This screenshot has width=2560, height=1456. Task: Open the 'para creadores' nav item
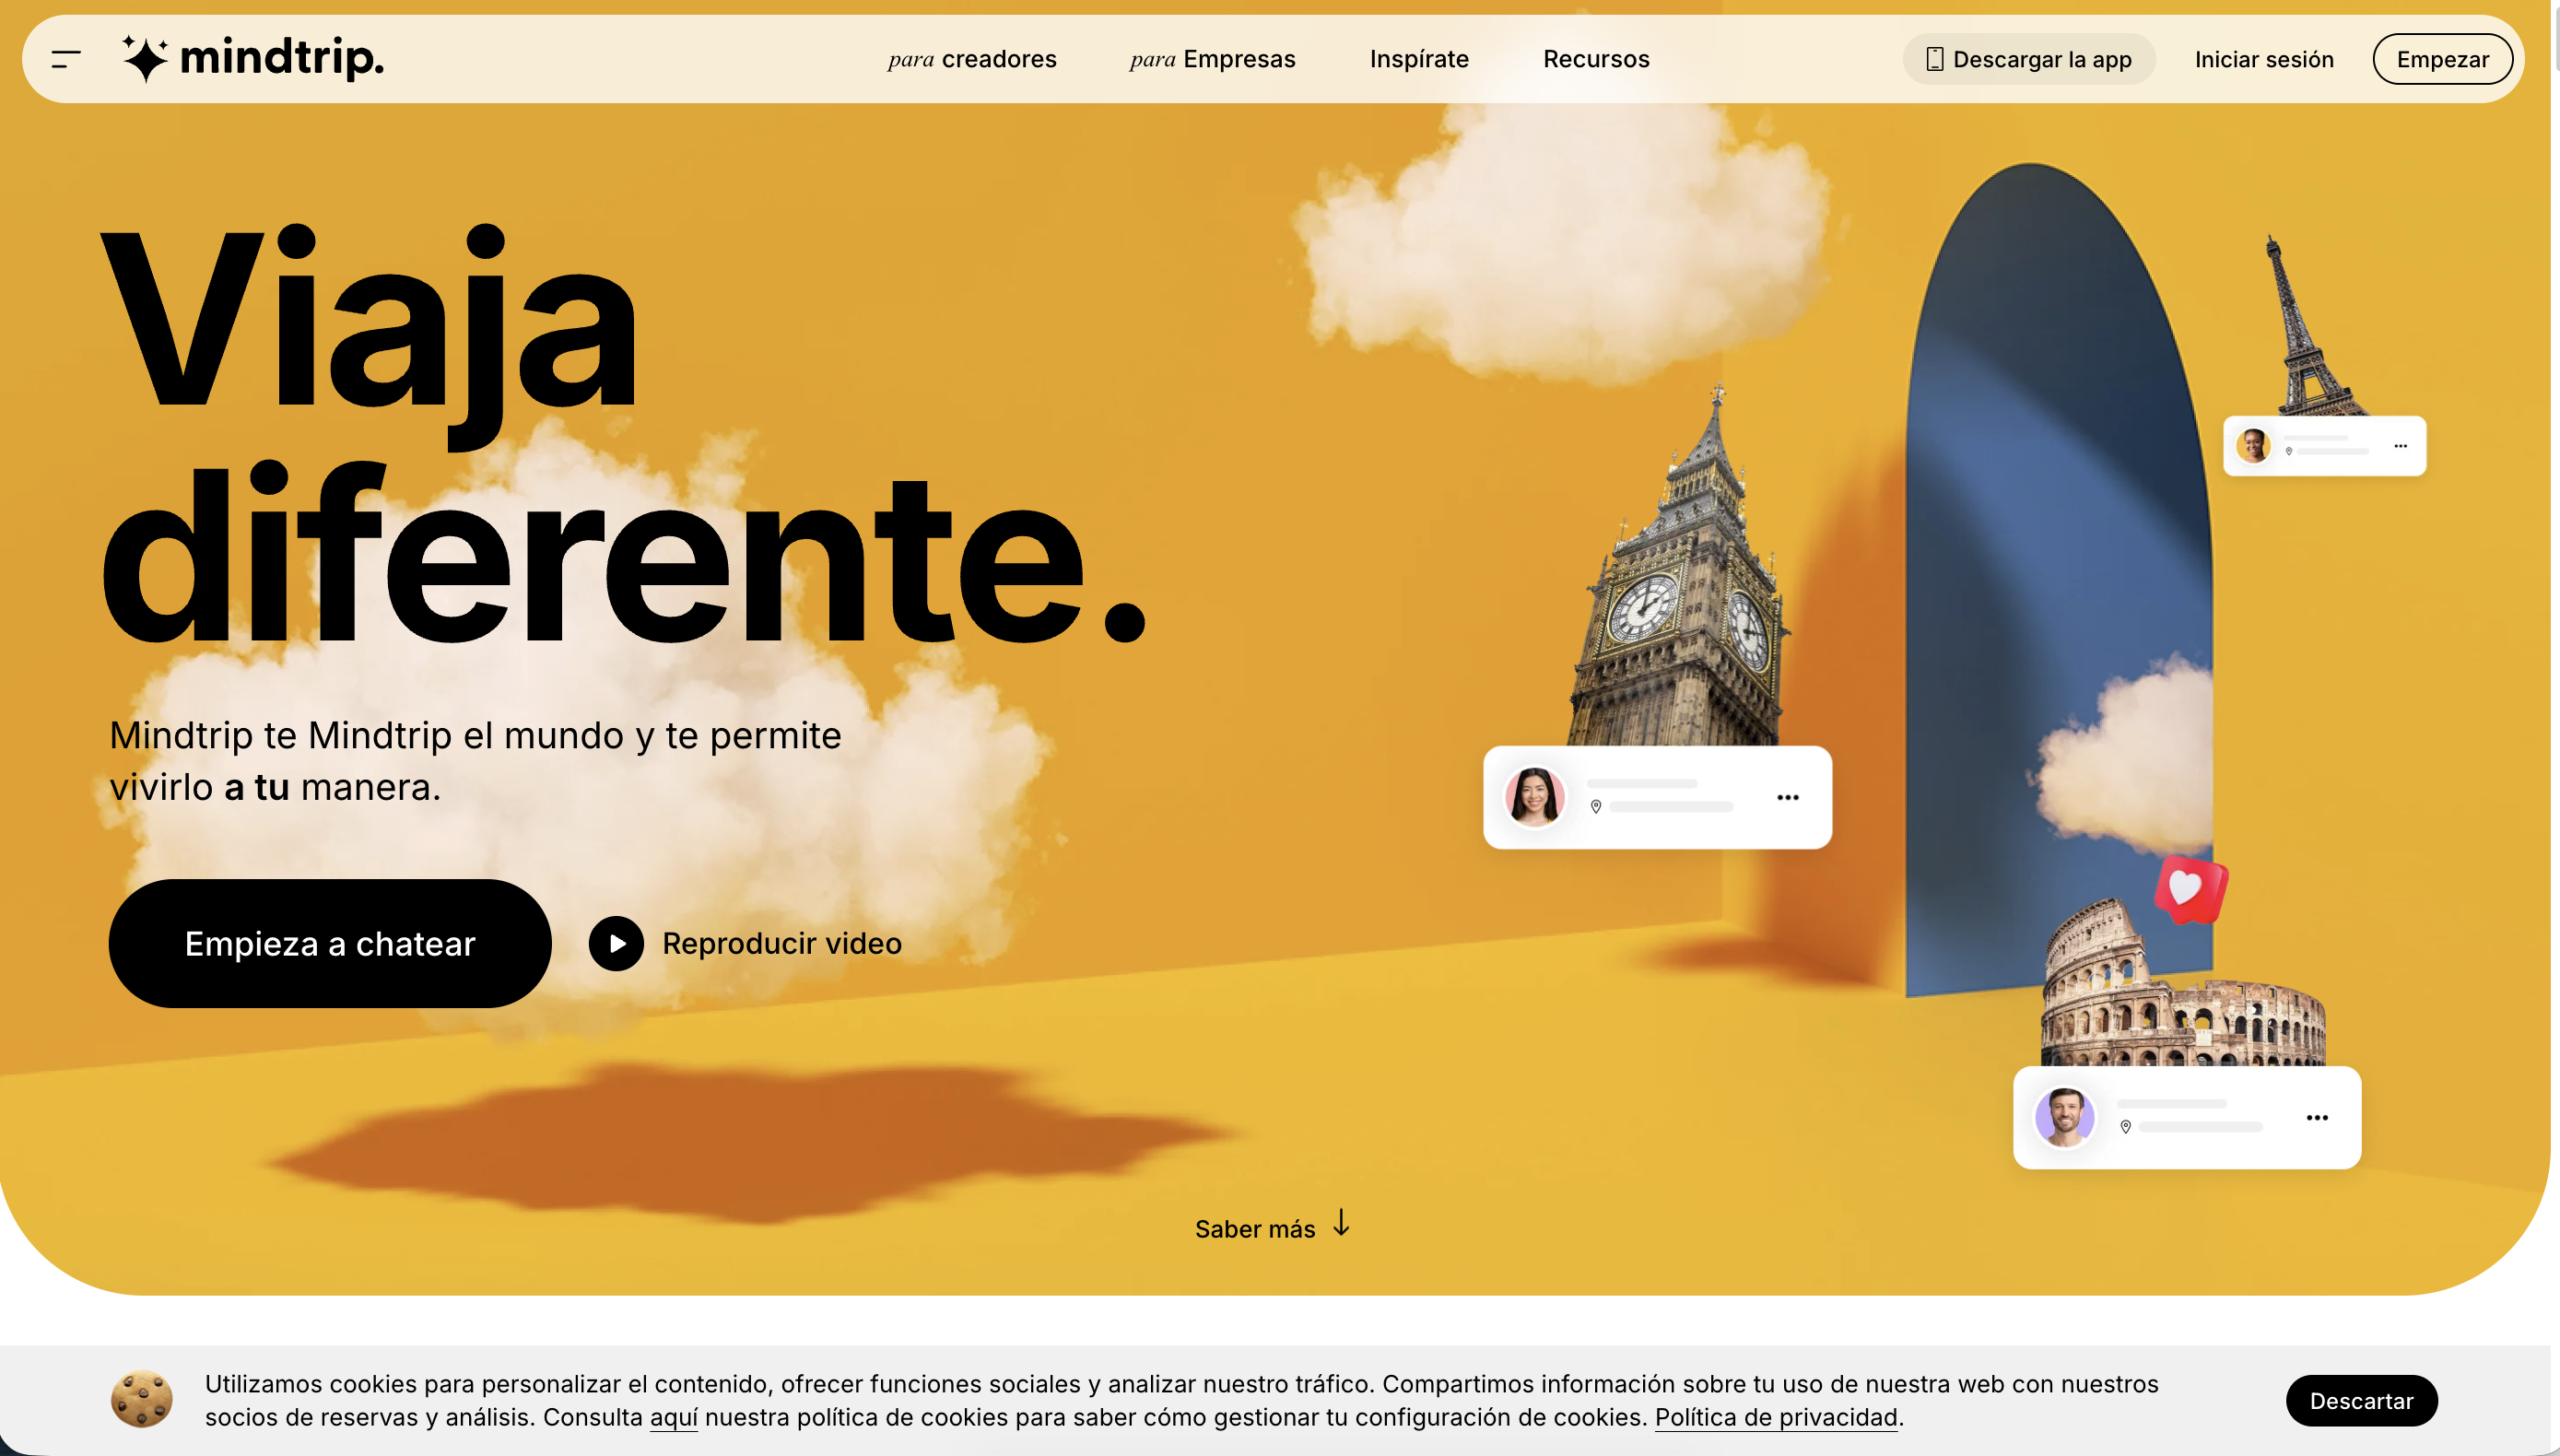pyautogui.click(x=972, y=59)
